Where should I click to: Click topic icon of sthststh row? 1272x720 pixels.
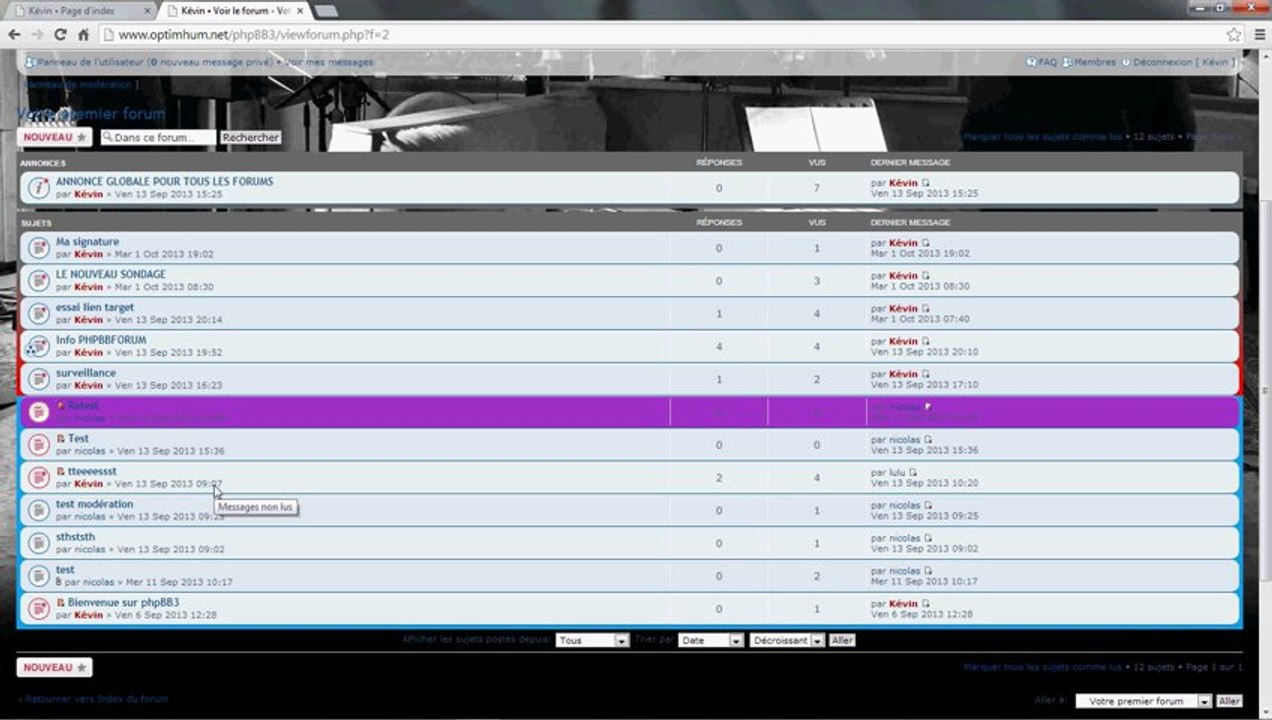click(x=38, y=543)
